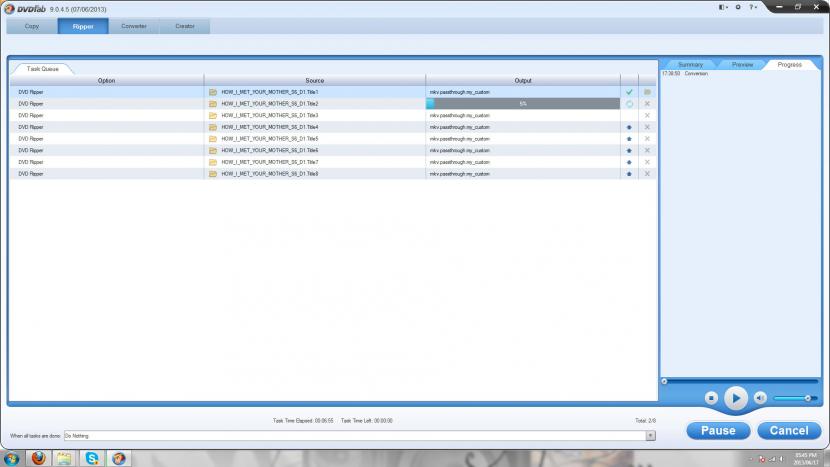830x467 pixels.
Task: Click the DVDFab taskbar icon
Action: point(119,458)
